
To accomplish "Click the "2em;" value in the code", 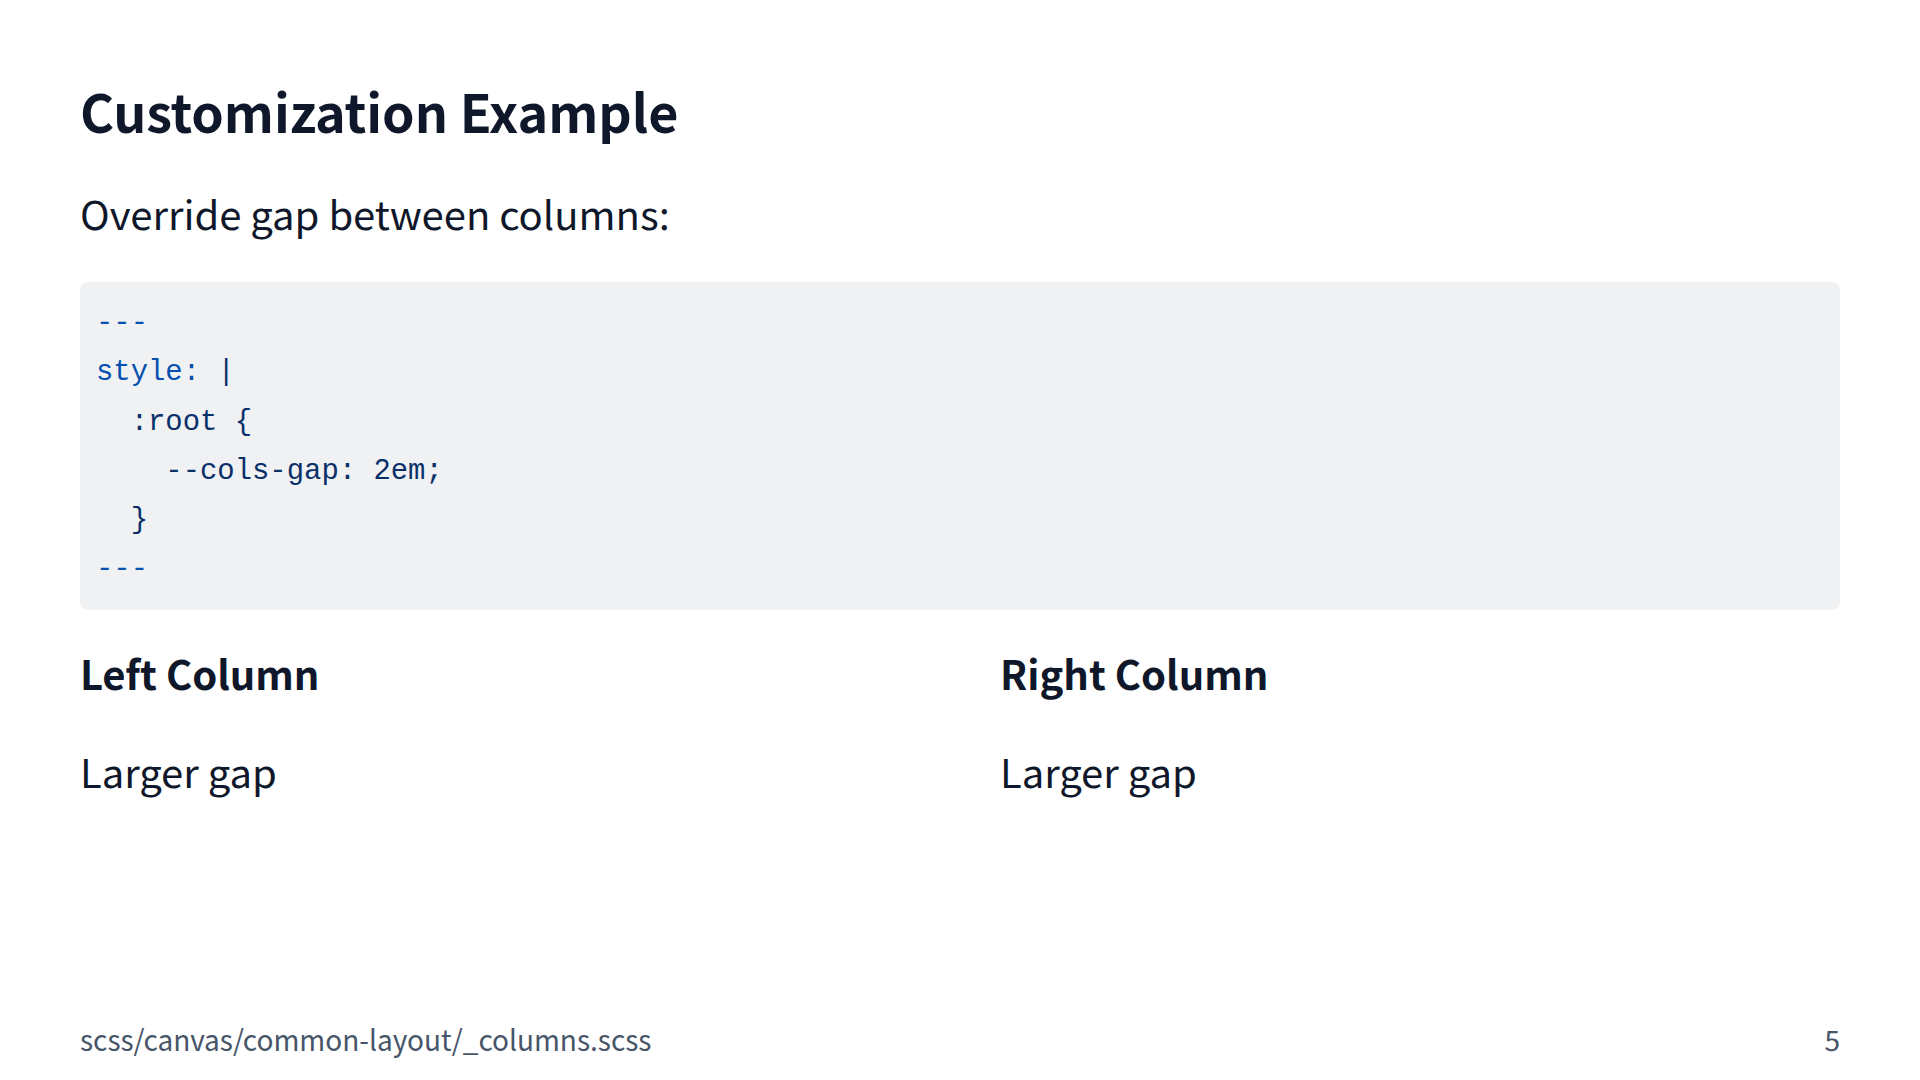I will pos(407,469).
